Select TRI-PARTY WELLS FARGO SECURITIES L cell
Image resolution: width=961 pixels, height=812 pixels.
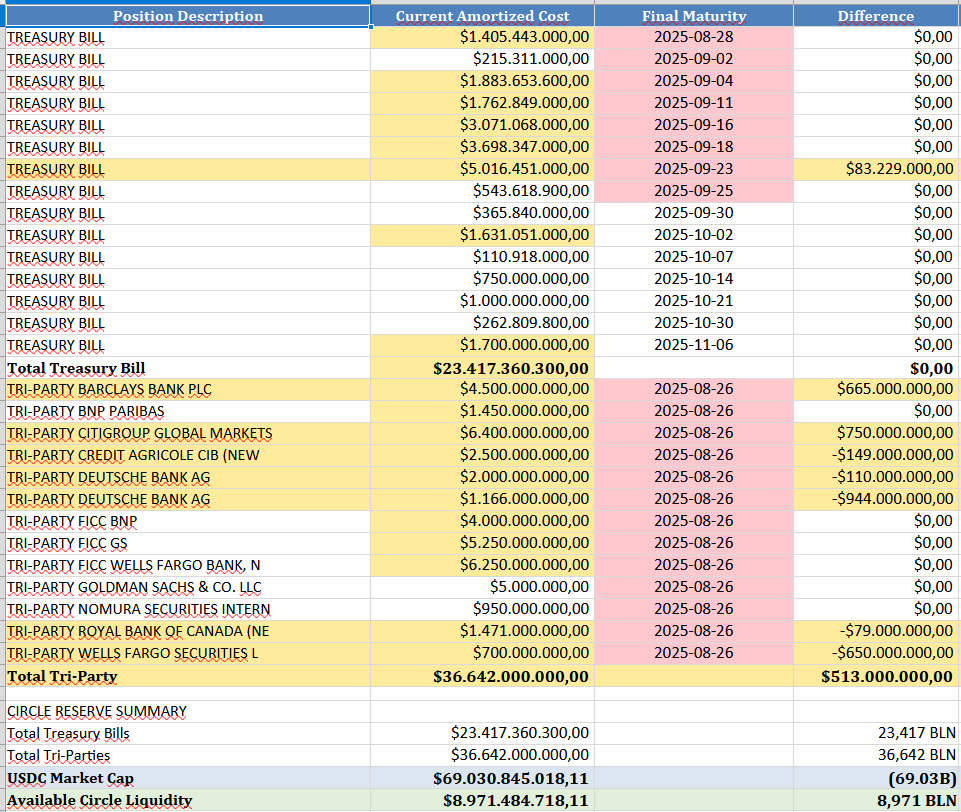point(188,655)
